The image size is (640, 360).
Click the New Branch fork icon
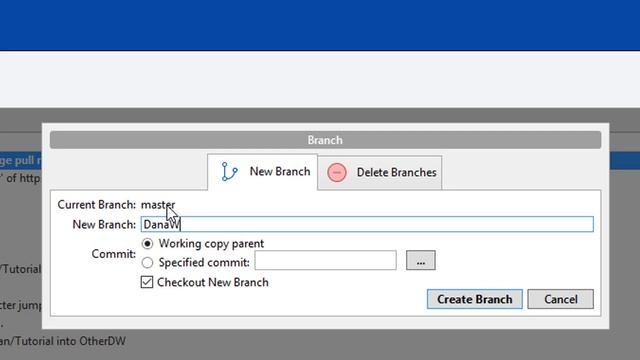(229, 171)
